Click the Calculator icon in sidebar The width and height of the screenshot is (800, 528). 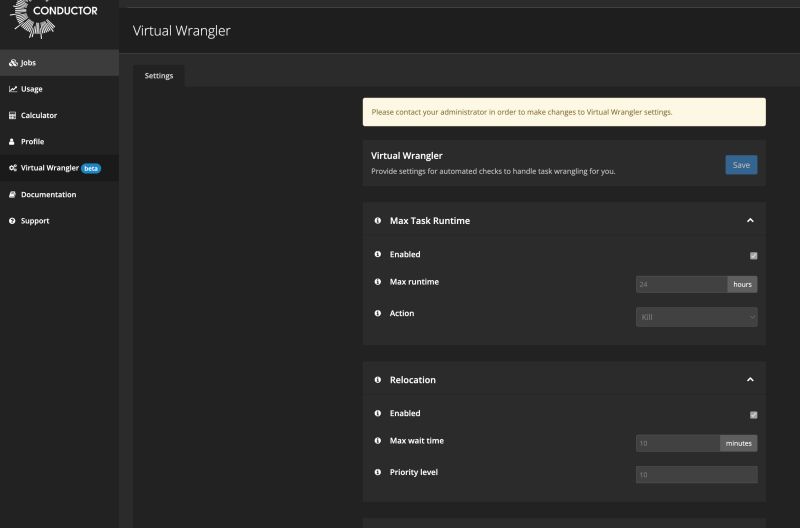[12, 115]
